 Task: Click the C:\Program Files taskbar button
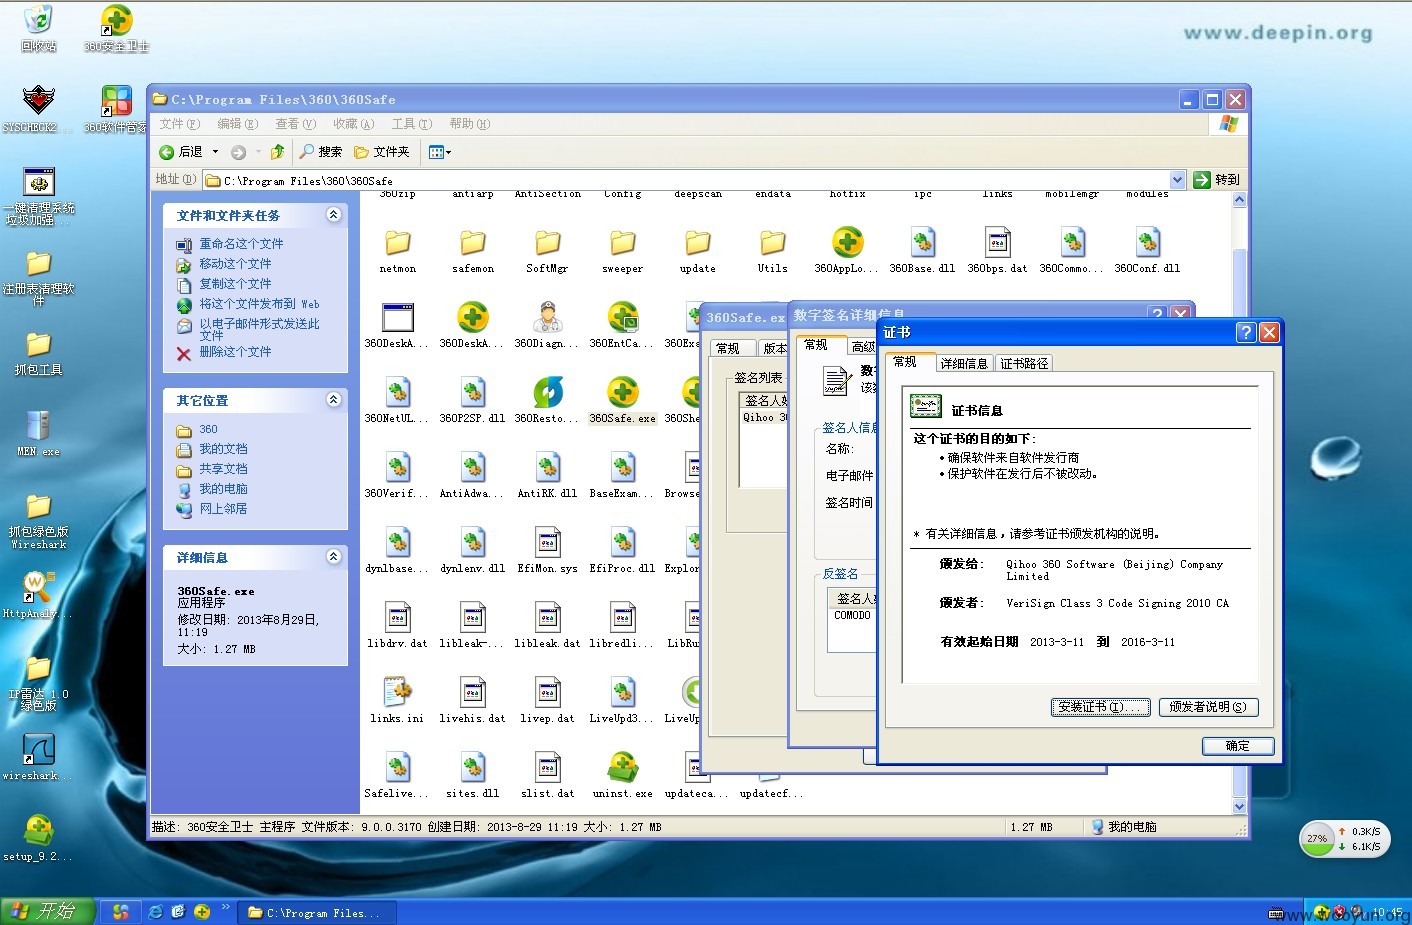pyautogui.click(x=319, y=912)
